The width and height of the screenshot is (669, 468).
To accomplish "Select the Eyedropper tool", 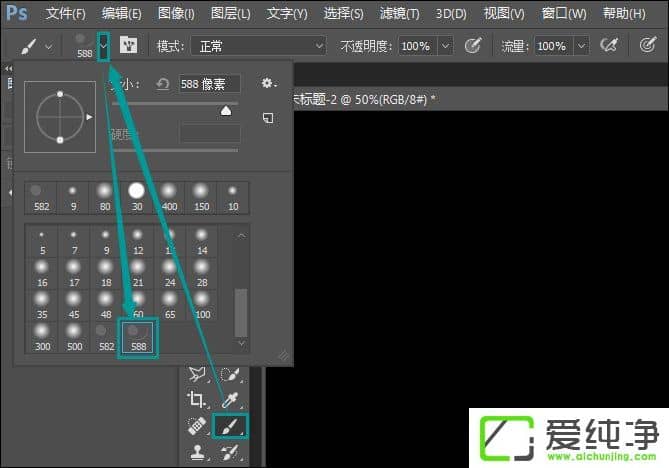I will [x=230, y=400].
